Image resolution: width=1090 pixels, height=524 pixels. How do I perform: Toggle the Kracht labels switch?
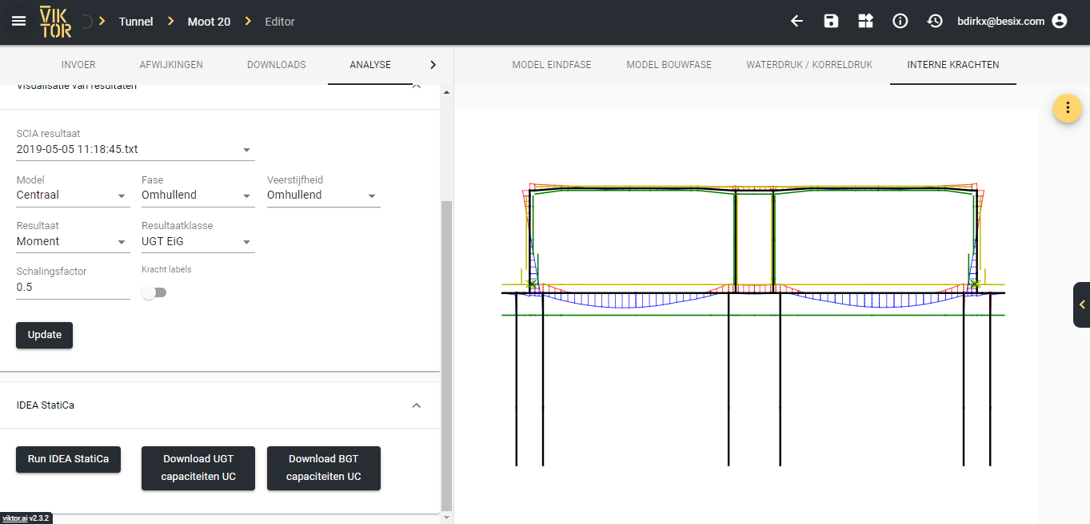(154, 293)
